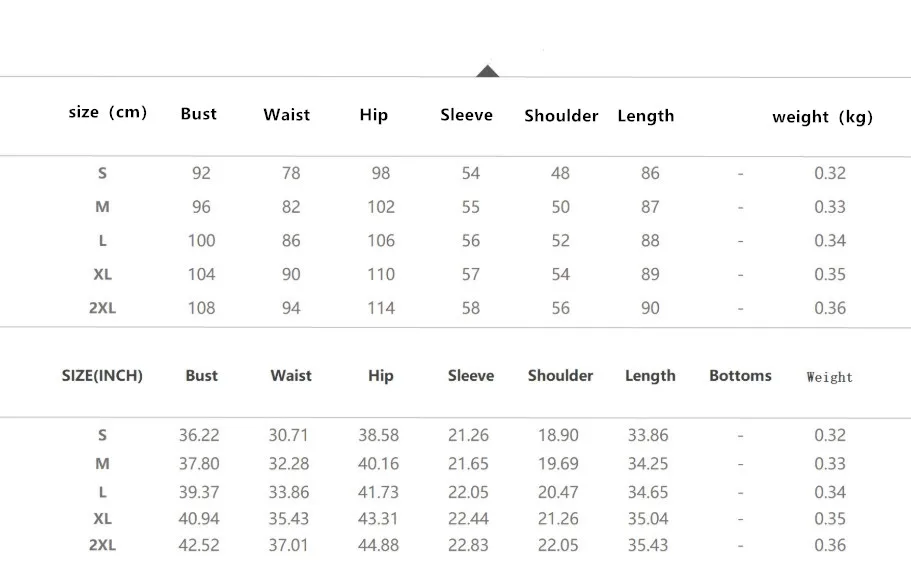
Task: Click the length value 35.04 for XL
Action: click(x=648, y=519)
